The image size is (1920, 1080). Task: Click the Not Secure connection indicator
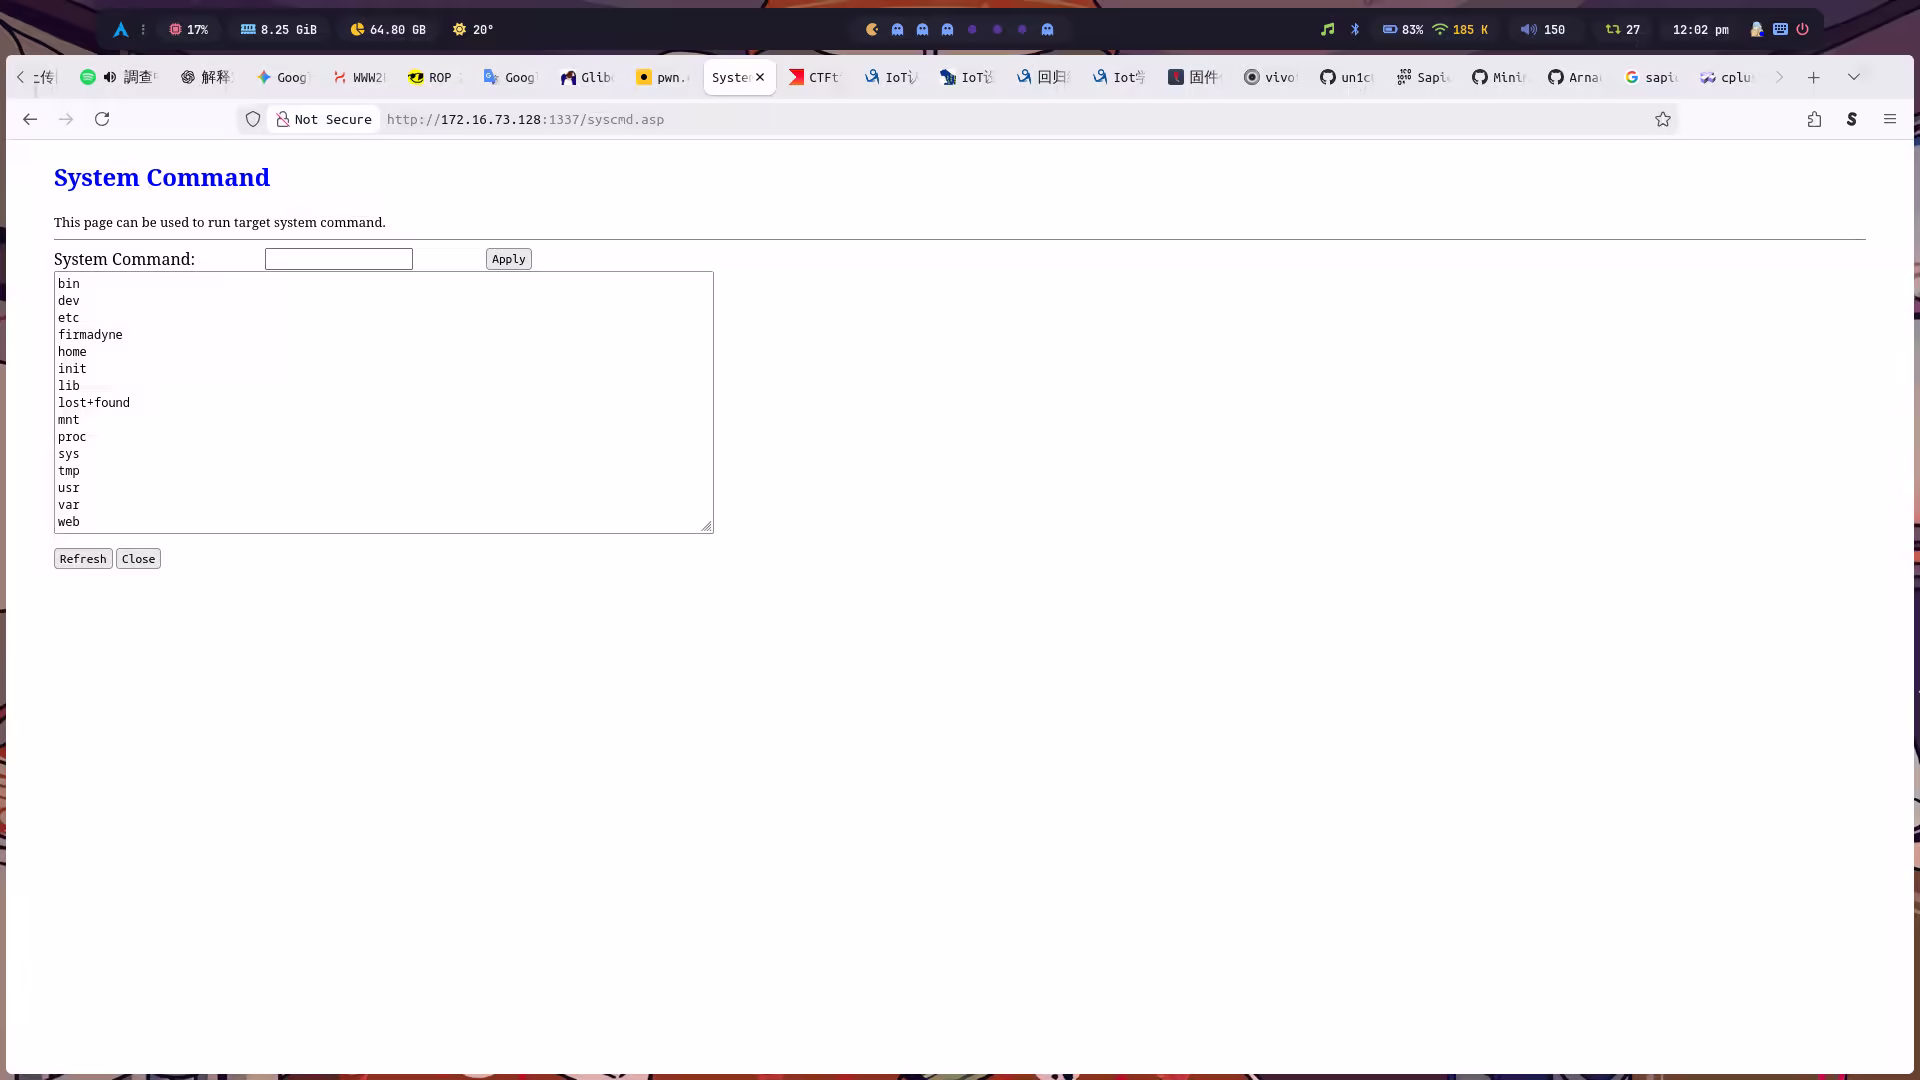(324, 119)
